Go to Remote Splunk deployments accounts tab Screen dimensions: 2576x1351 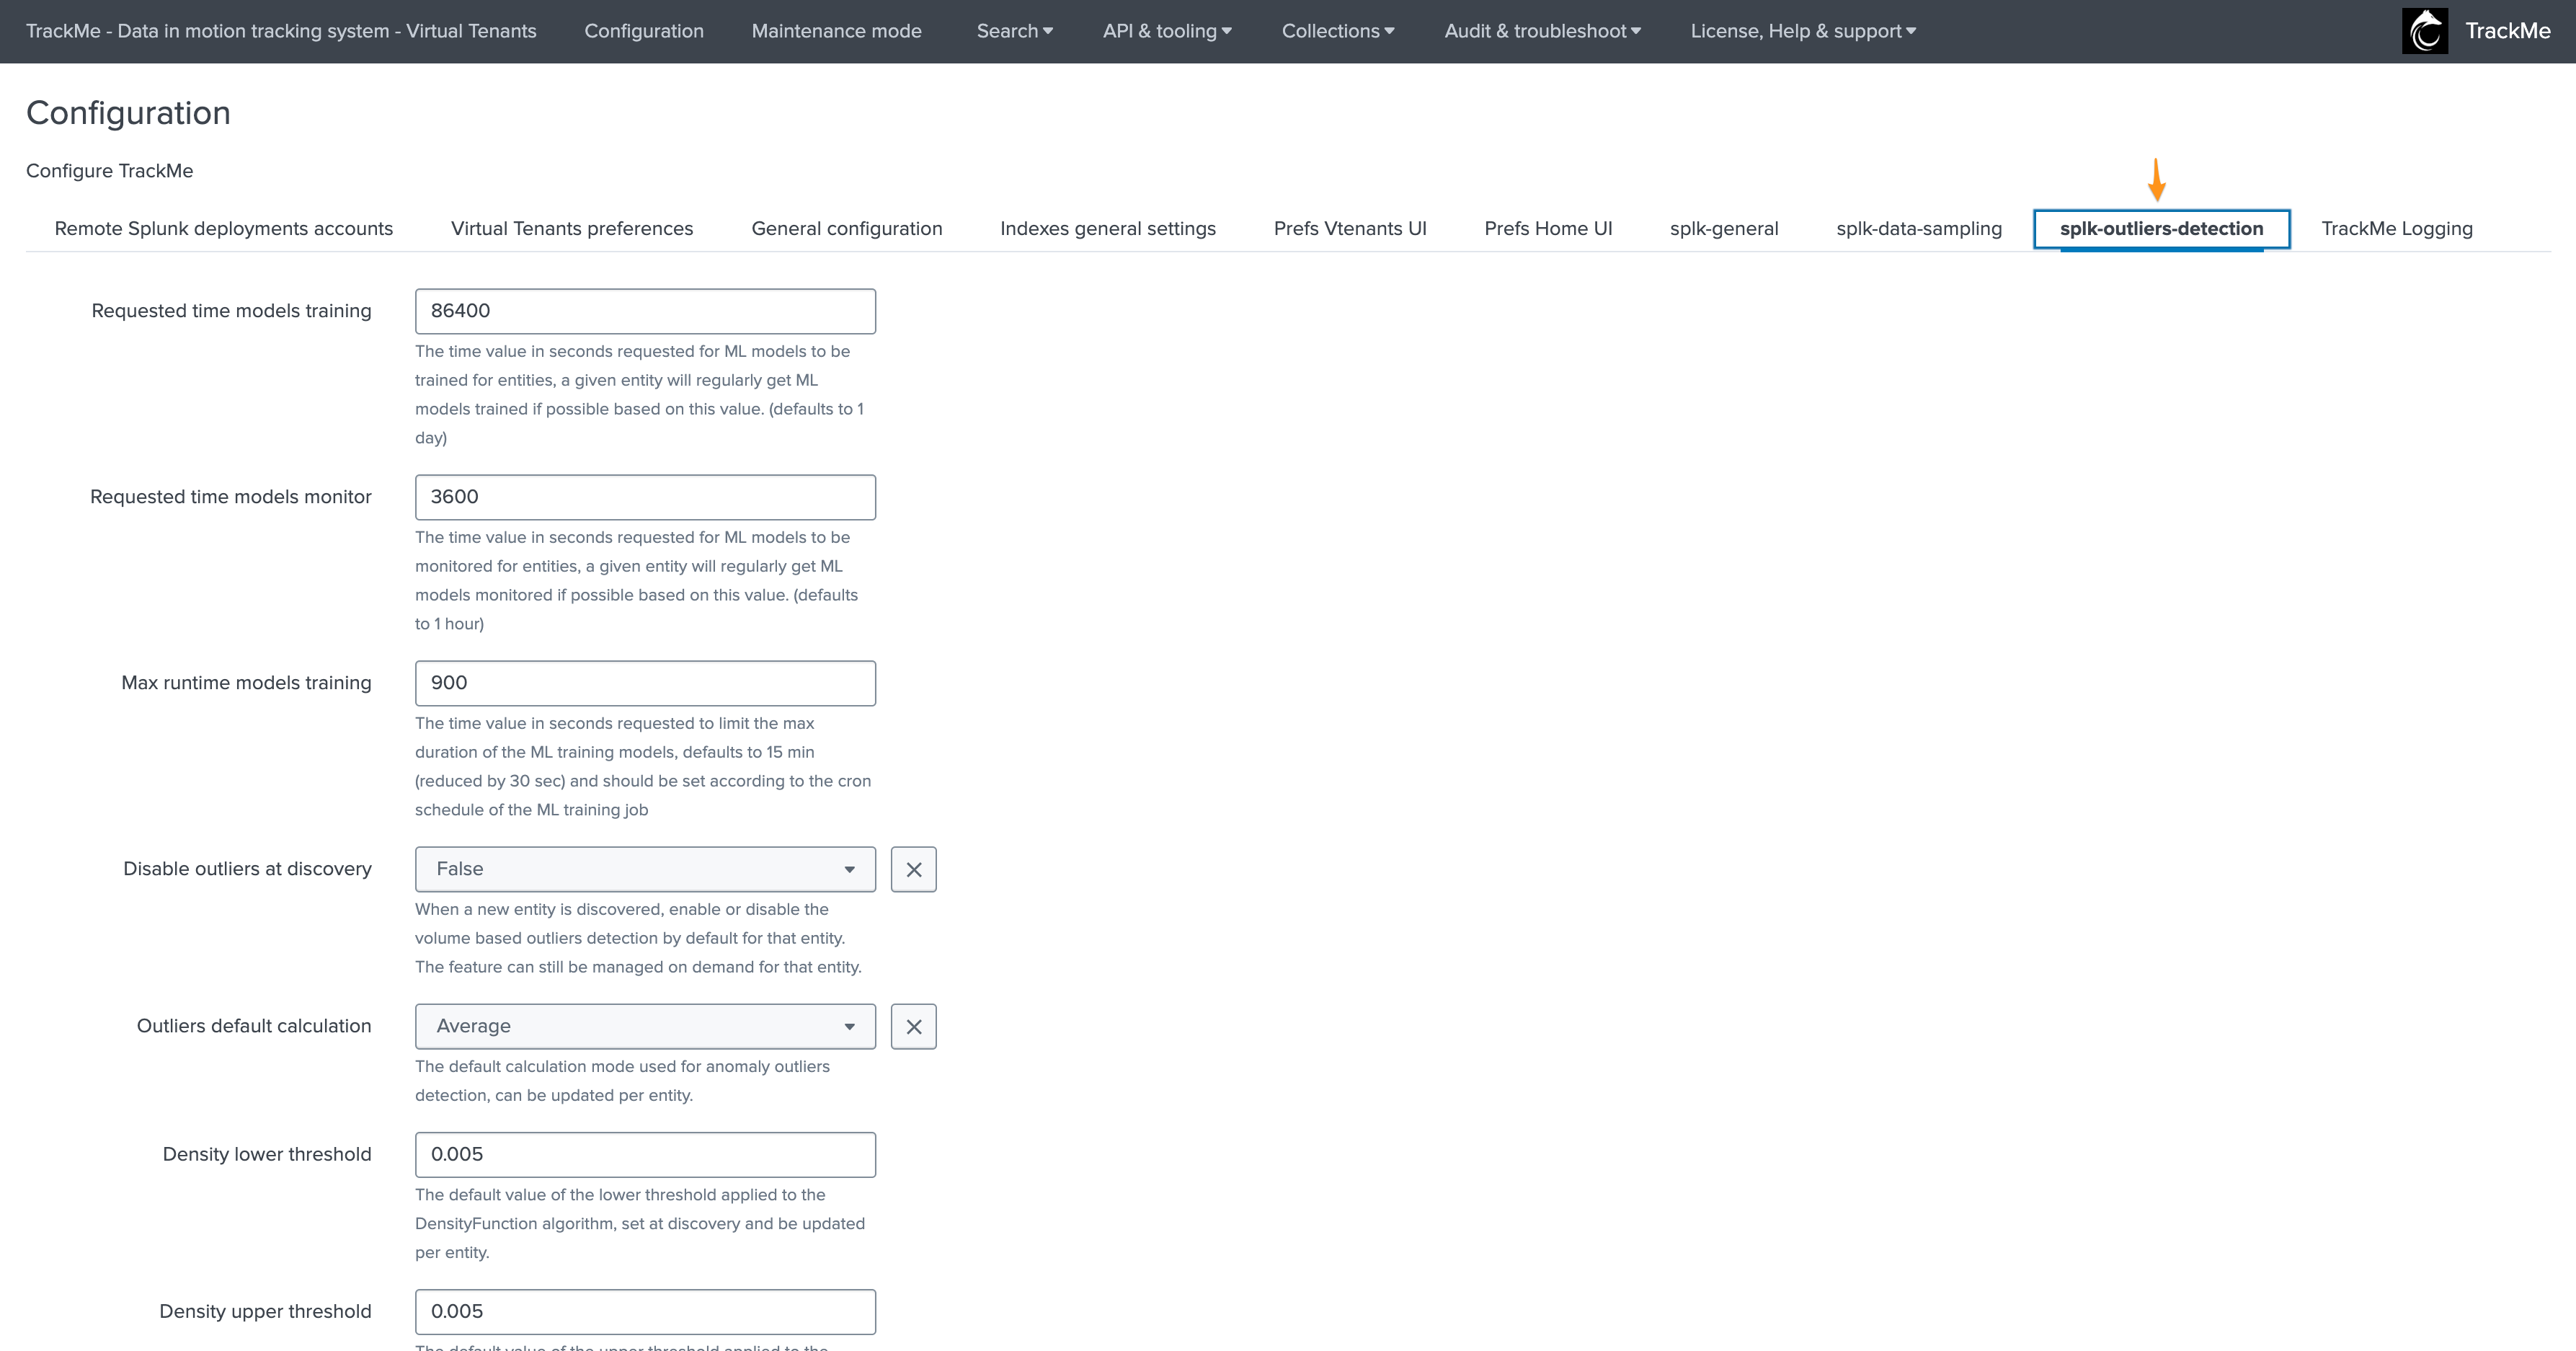223,229
